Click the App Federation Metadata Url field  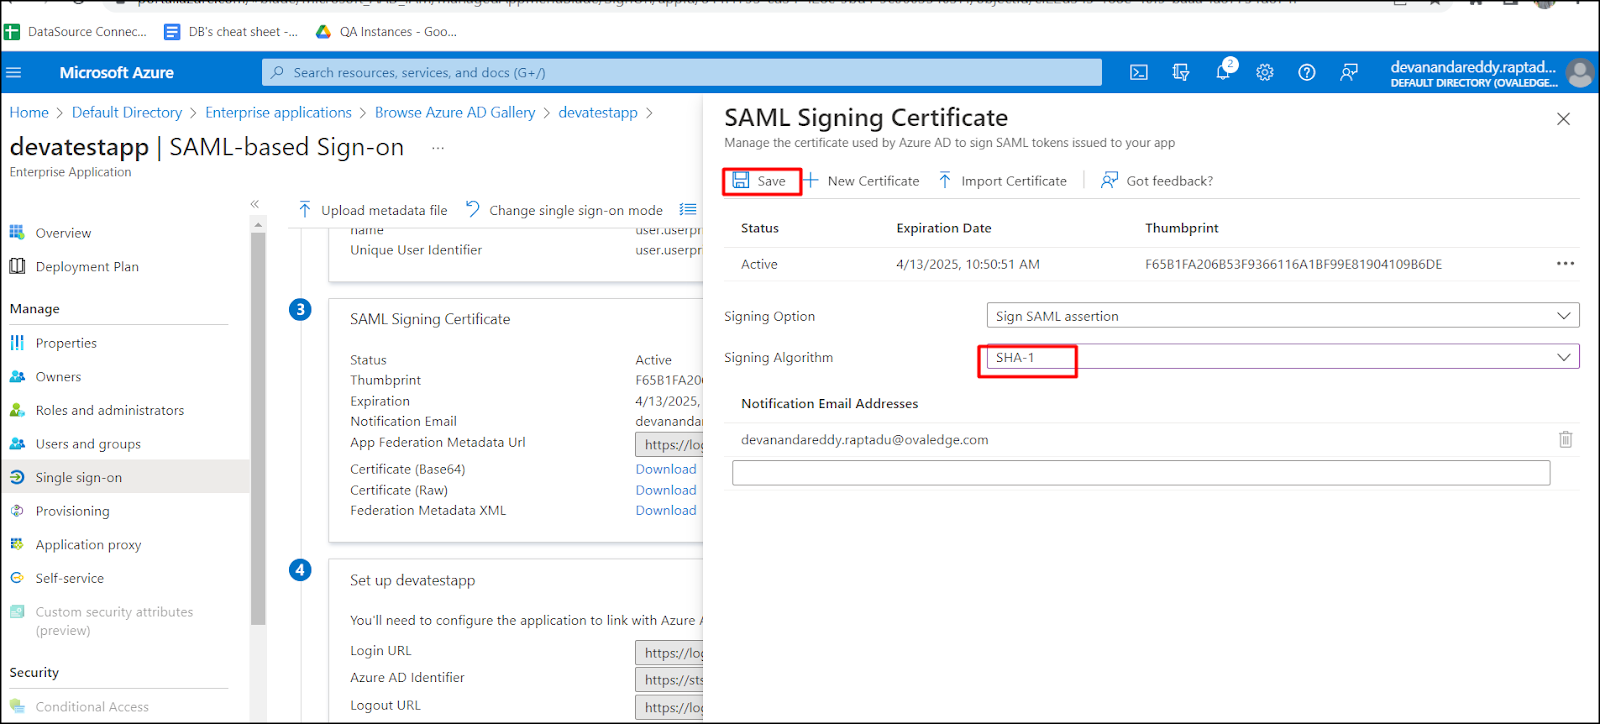coord(669,444)
